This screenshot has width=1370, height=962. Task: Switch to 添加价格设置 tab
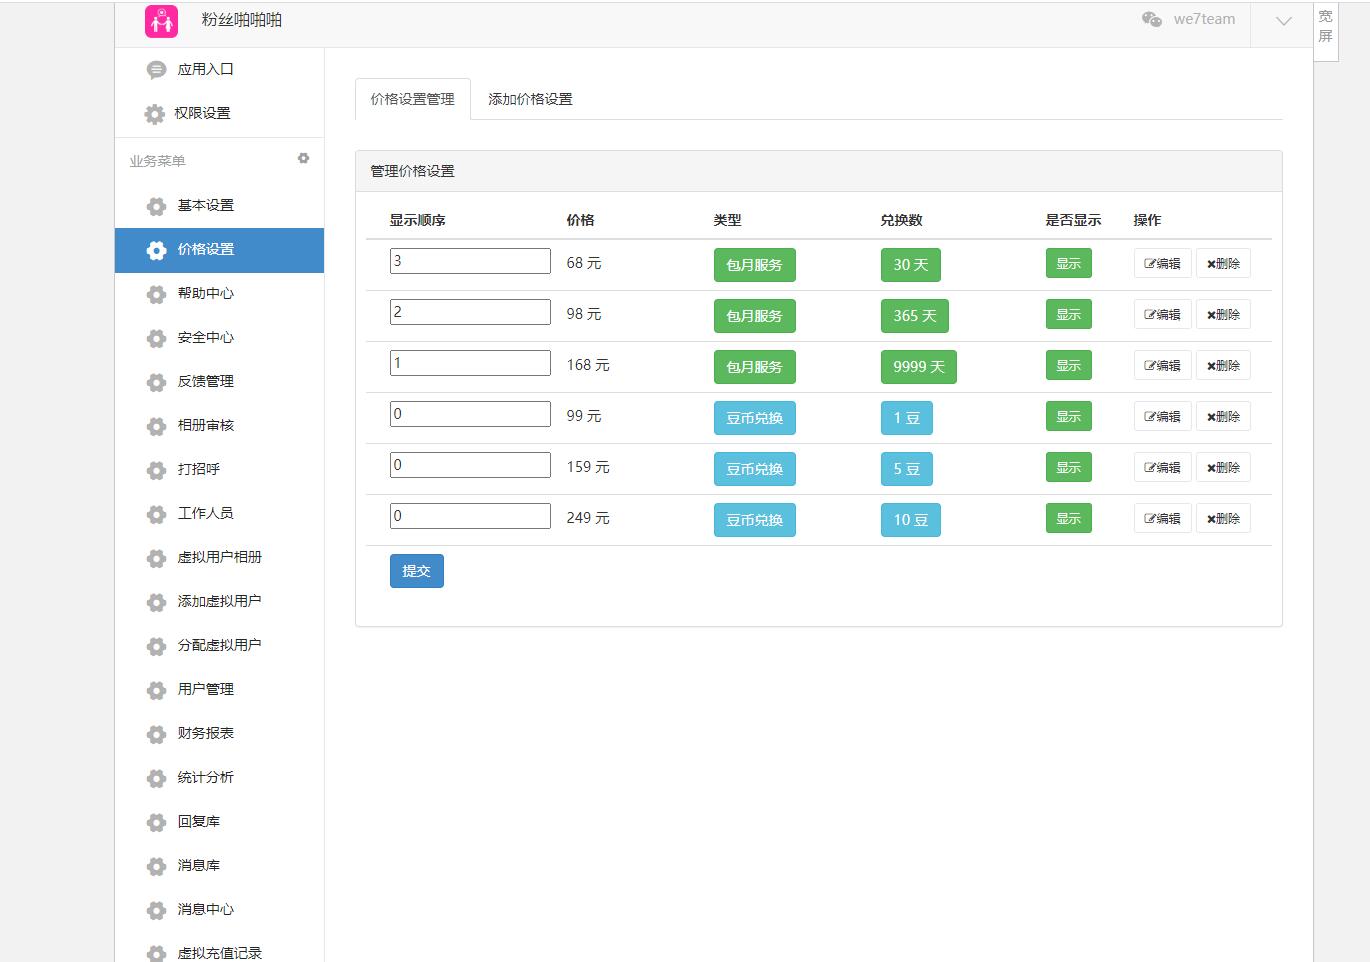pyautogui.click(x=530, y=99)
